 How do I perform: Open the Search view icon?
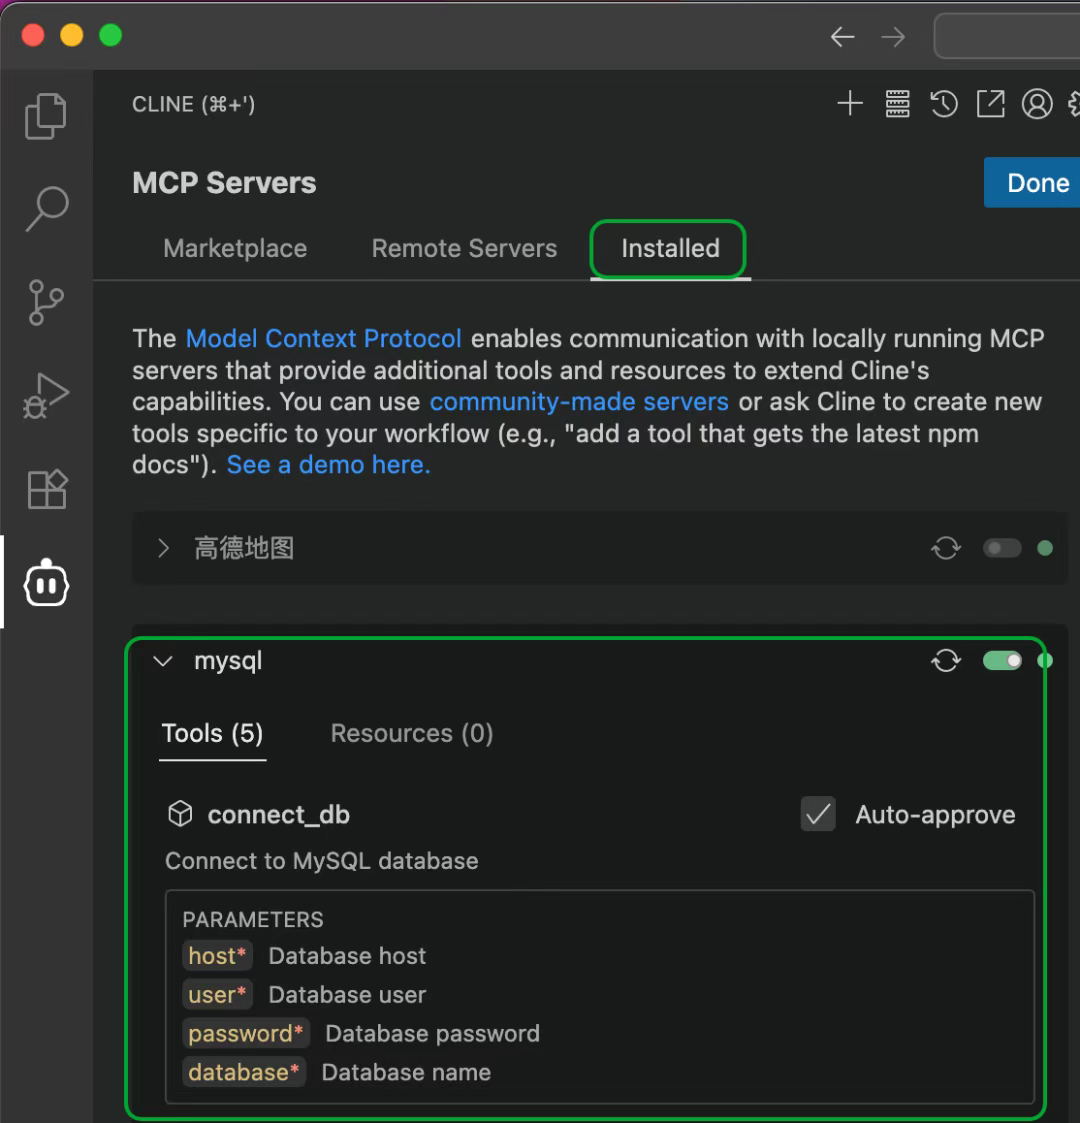point(46,208)
